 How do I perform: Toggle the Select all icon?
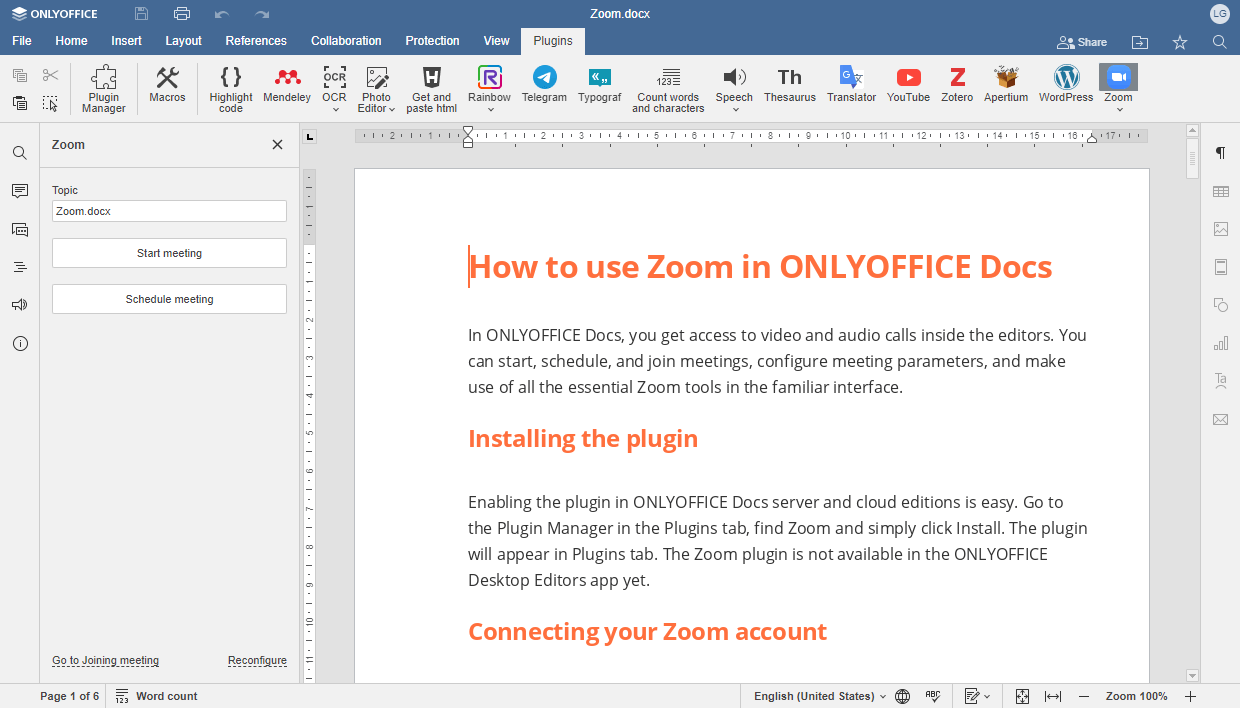50,103
